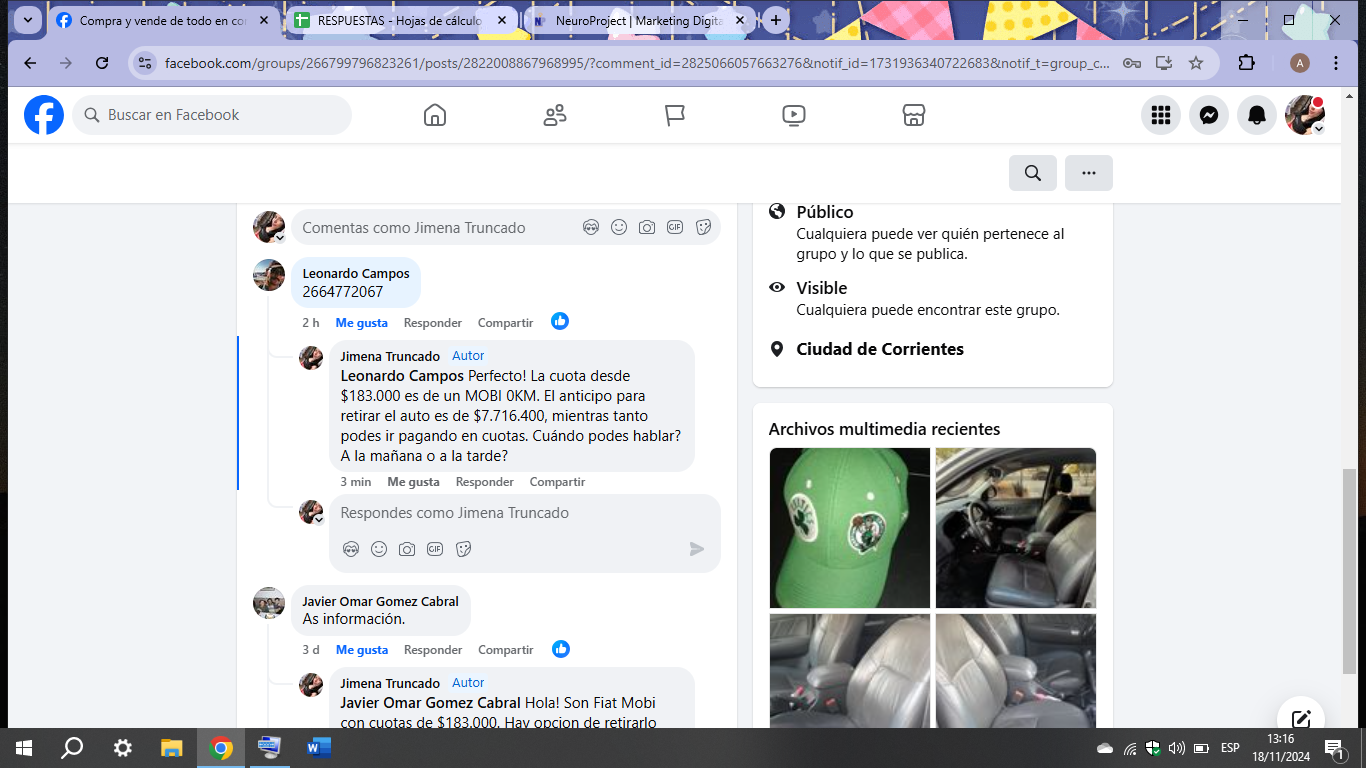The width and height of the screenshot is (1366, 768).
Task: Send reply with the arrow icon
Action: (697, 549)
